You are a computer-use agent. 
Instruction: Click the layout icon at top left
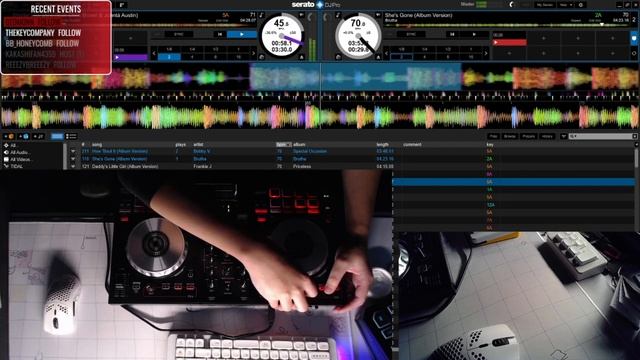[122, 5]
